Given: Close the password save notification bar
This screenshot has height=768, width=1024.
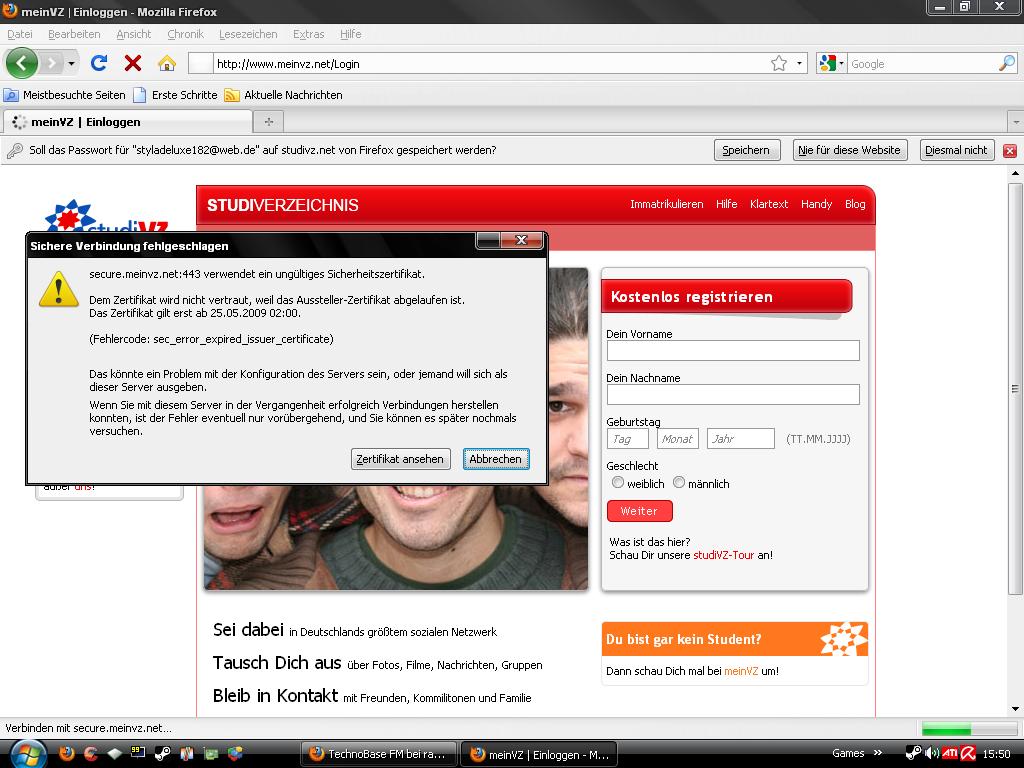Looking at the screenshot, I should 1009,150.
